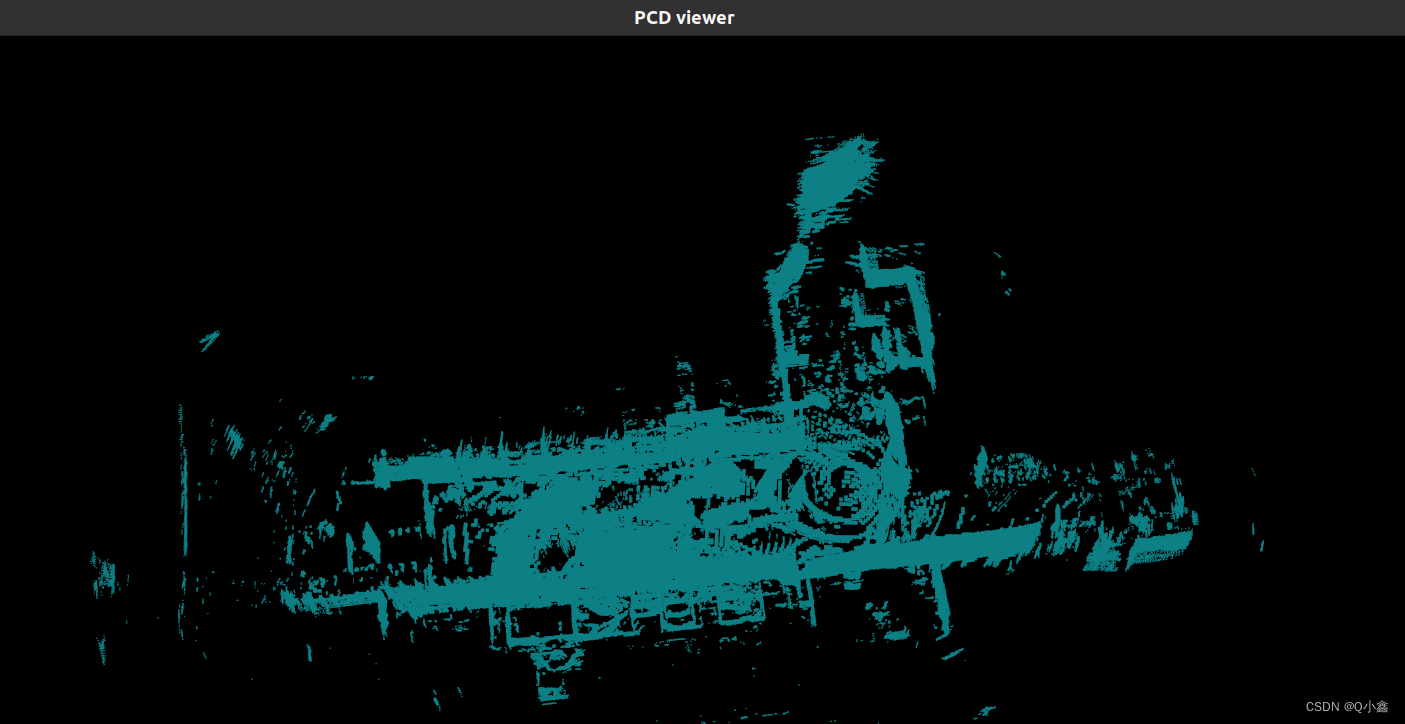Click the small isolated cluster at far left

coord(103,577)
